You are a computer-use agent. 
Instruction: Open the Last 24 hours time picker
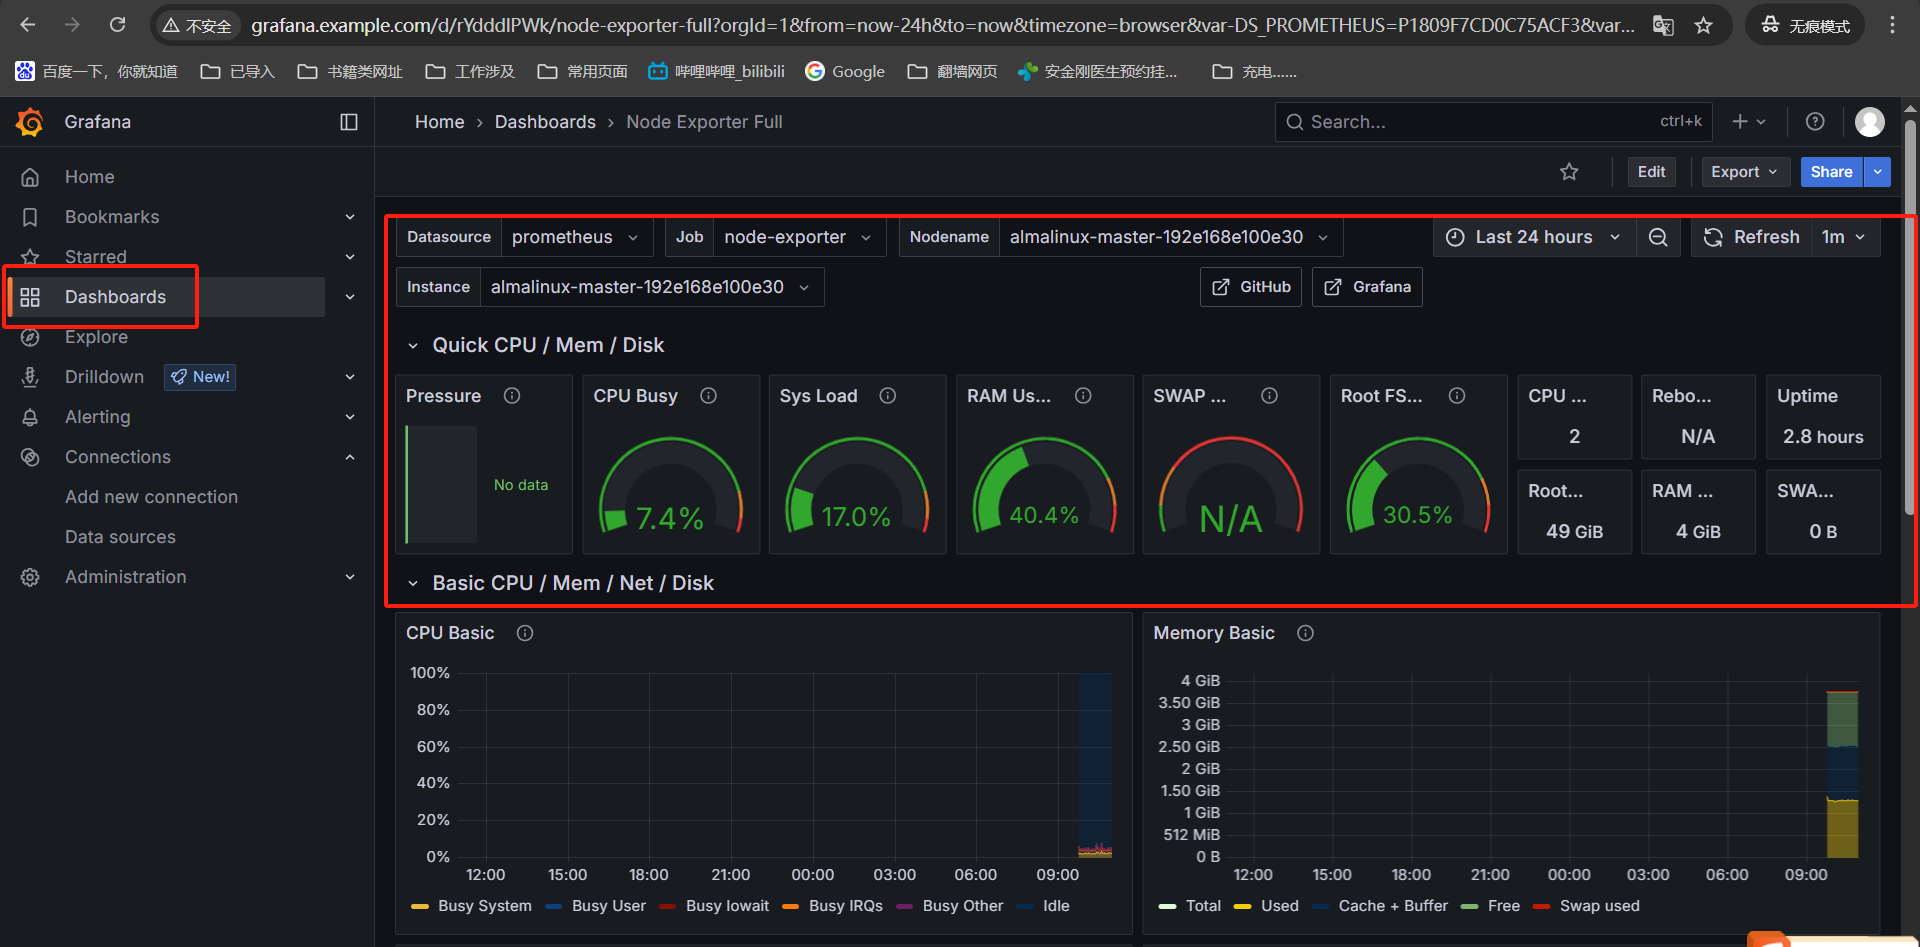1534,237
